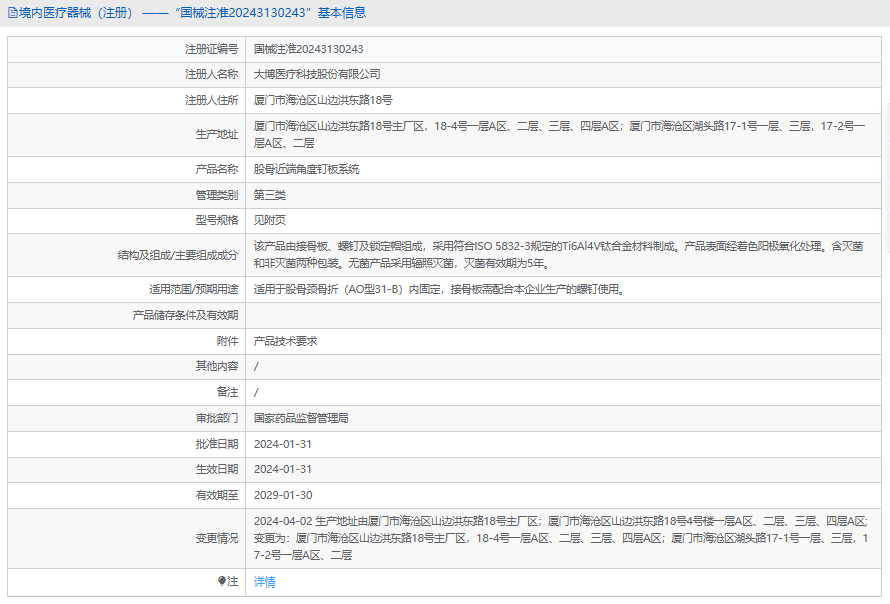
Task: Open the 详情 link in the note row
Action: pos(264,582)
